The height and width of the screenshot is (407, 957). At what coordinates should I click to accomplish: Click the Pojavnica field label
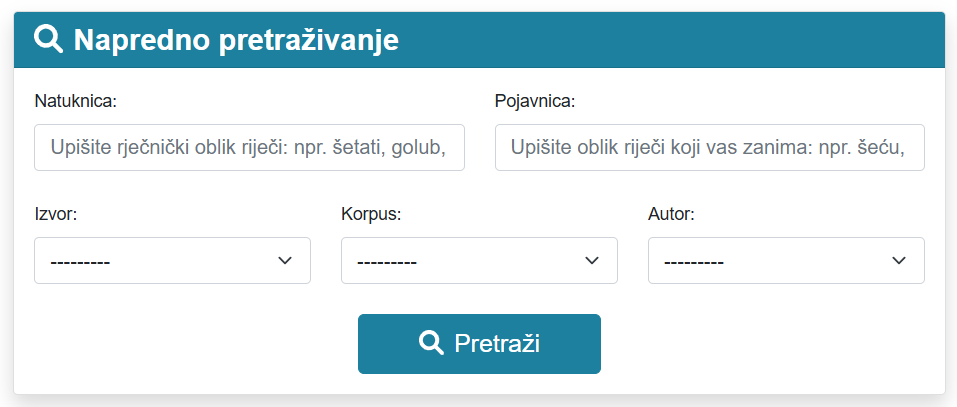click(535, 101)
